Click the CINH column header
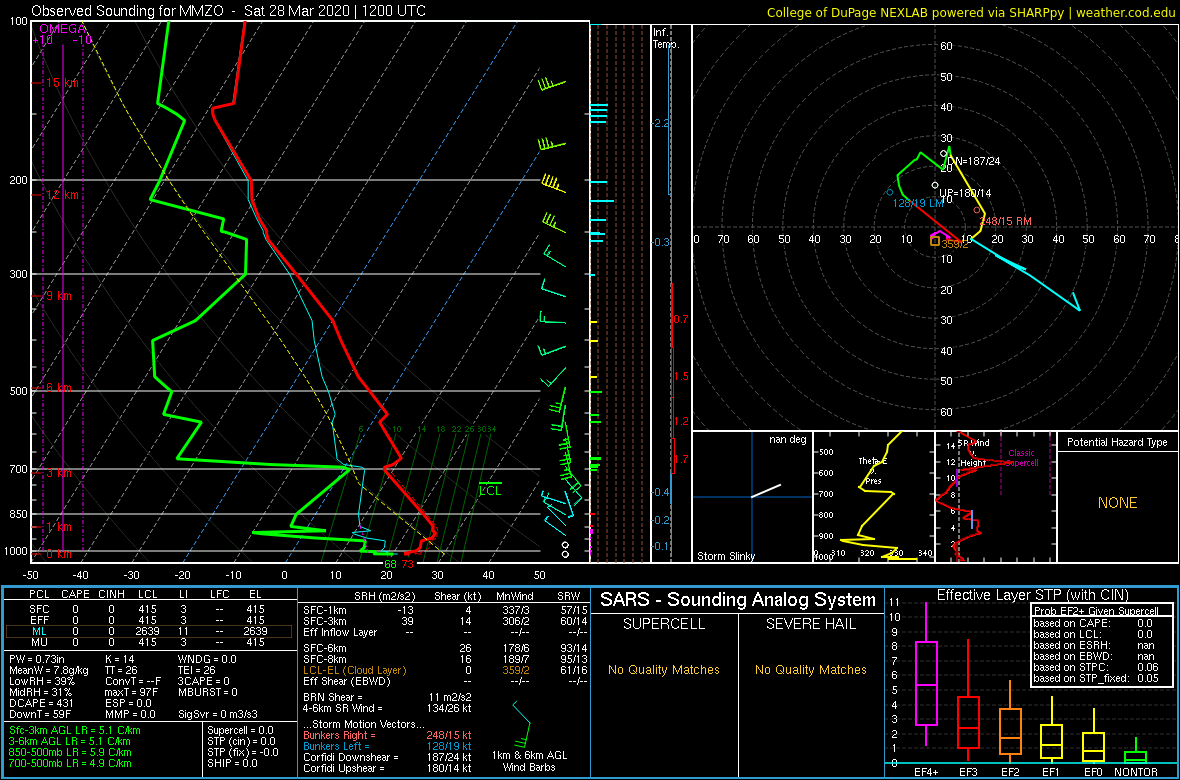Screen dimensions: 1180x780 112,595
